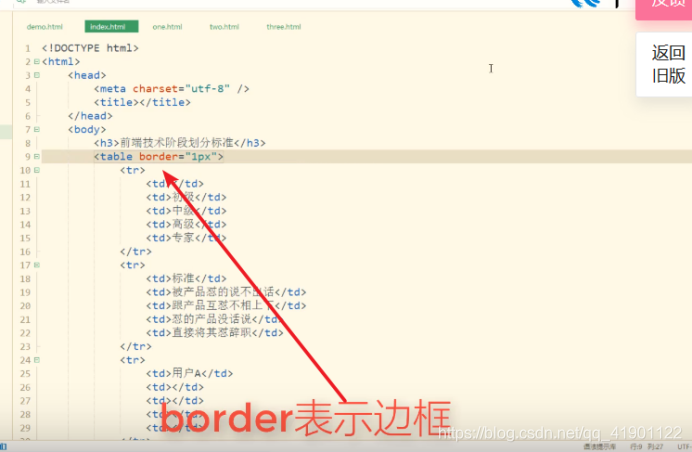Click the <td>中级</td> line

pos(186,211)
